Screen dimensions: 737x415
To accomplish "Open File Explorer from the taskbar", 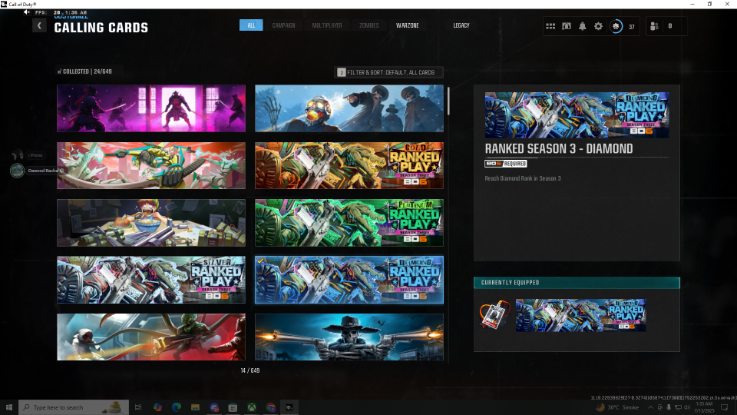I will [x=195, y=407].
